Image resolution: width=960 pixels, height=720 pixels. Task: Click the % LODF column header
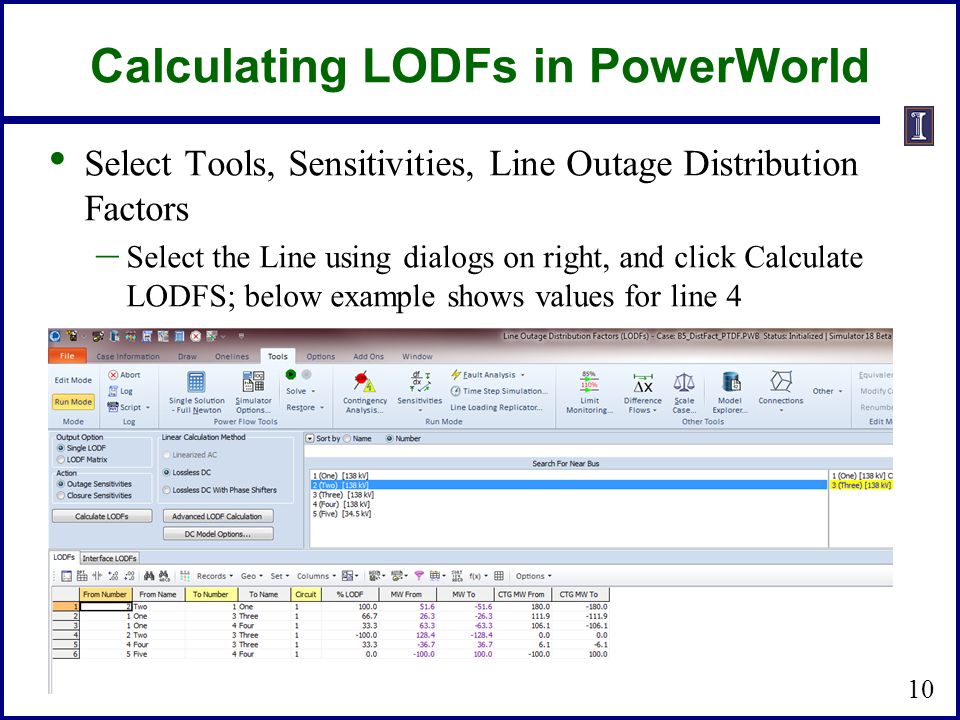click(350, 594)
